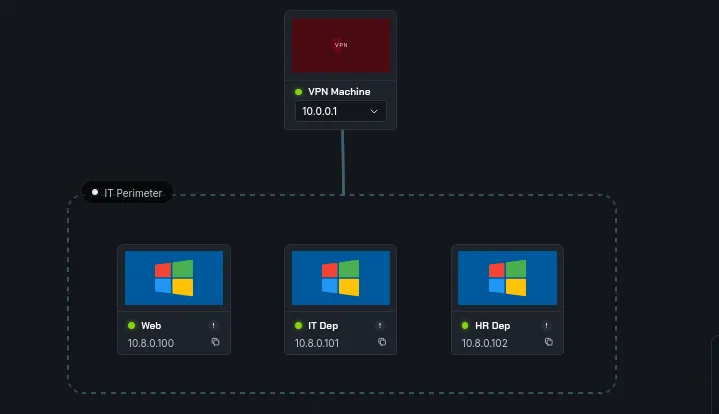
Task: Click the 10.8.0.101 IP address text
Action: (317, 343)
